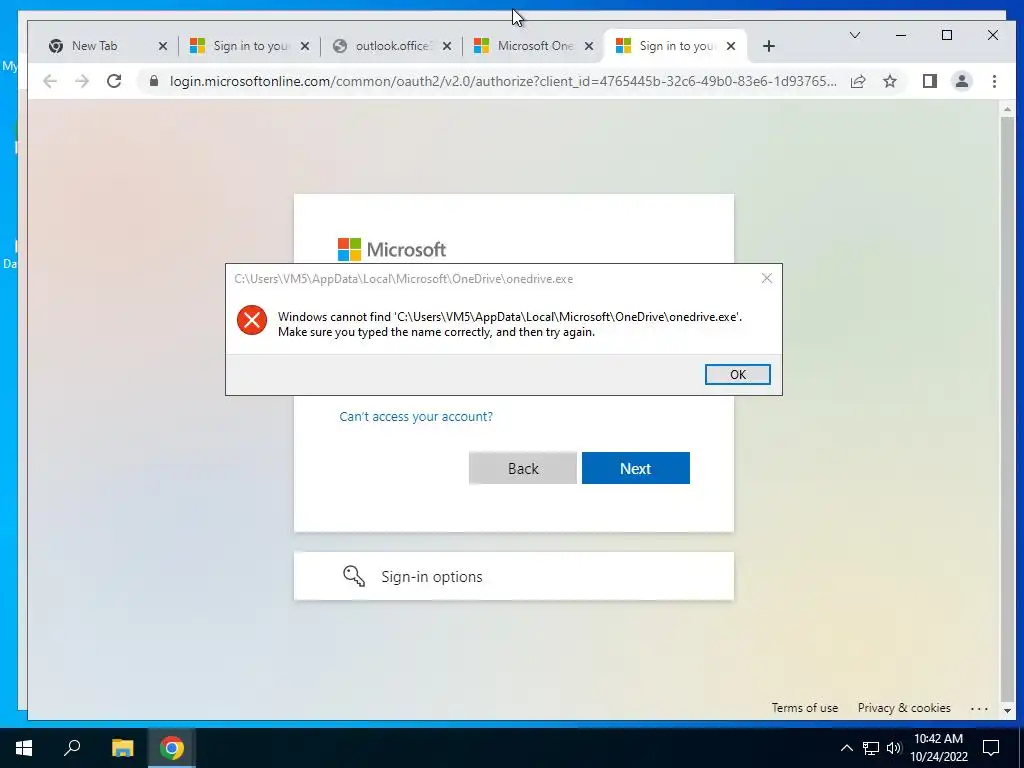Open the footer more options ellipsis

click(x=979, y=709)
